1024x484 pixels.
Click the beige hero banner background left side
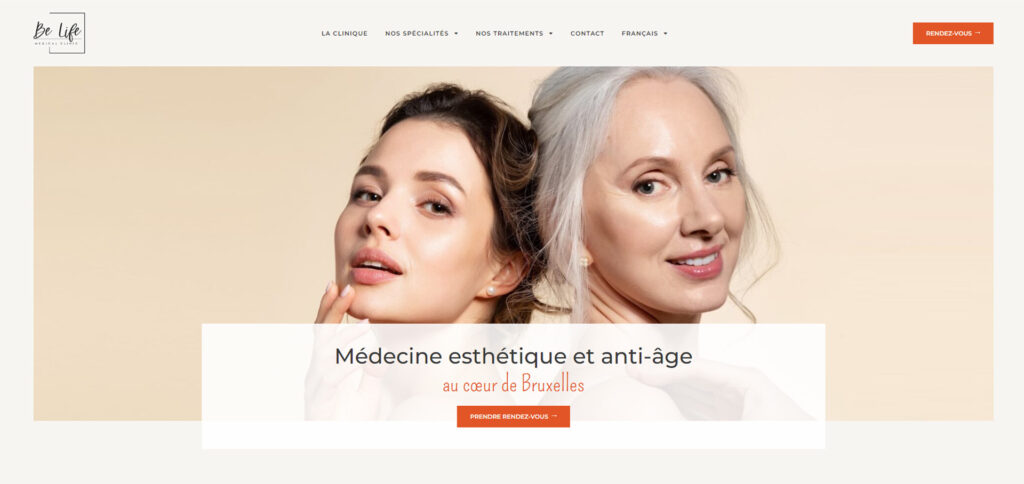[x=163, y=242]
